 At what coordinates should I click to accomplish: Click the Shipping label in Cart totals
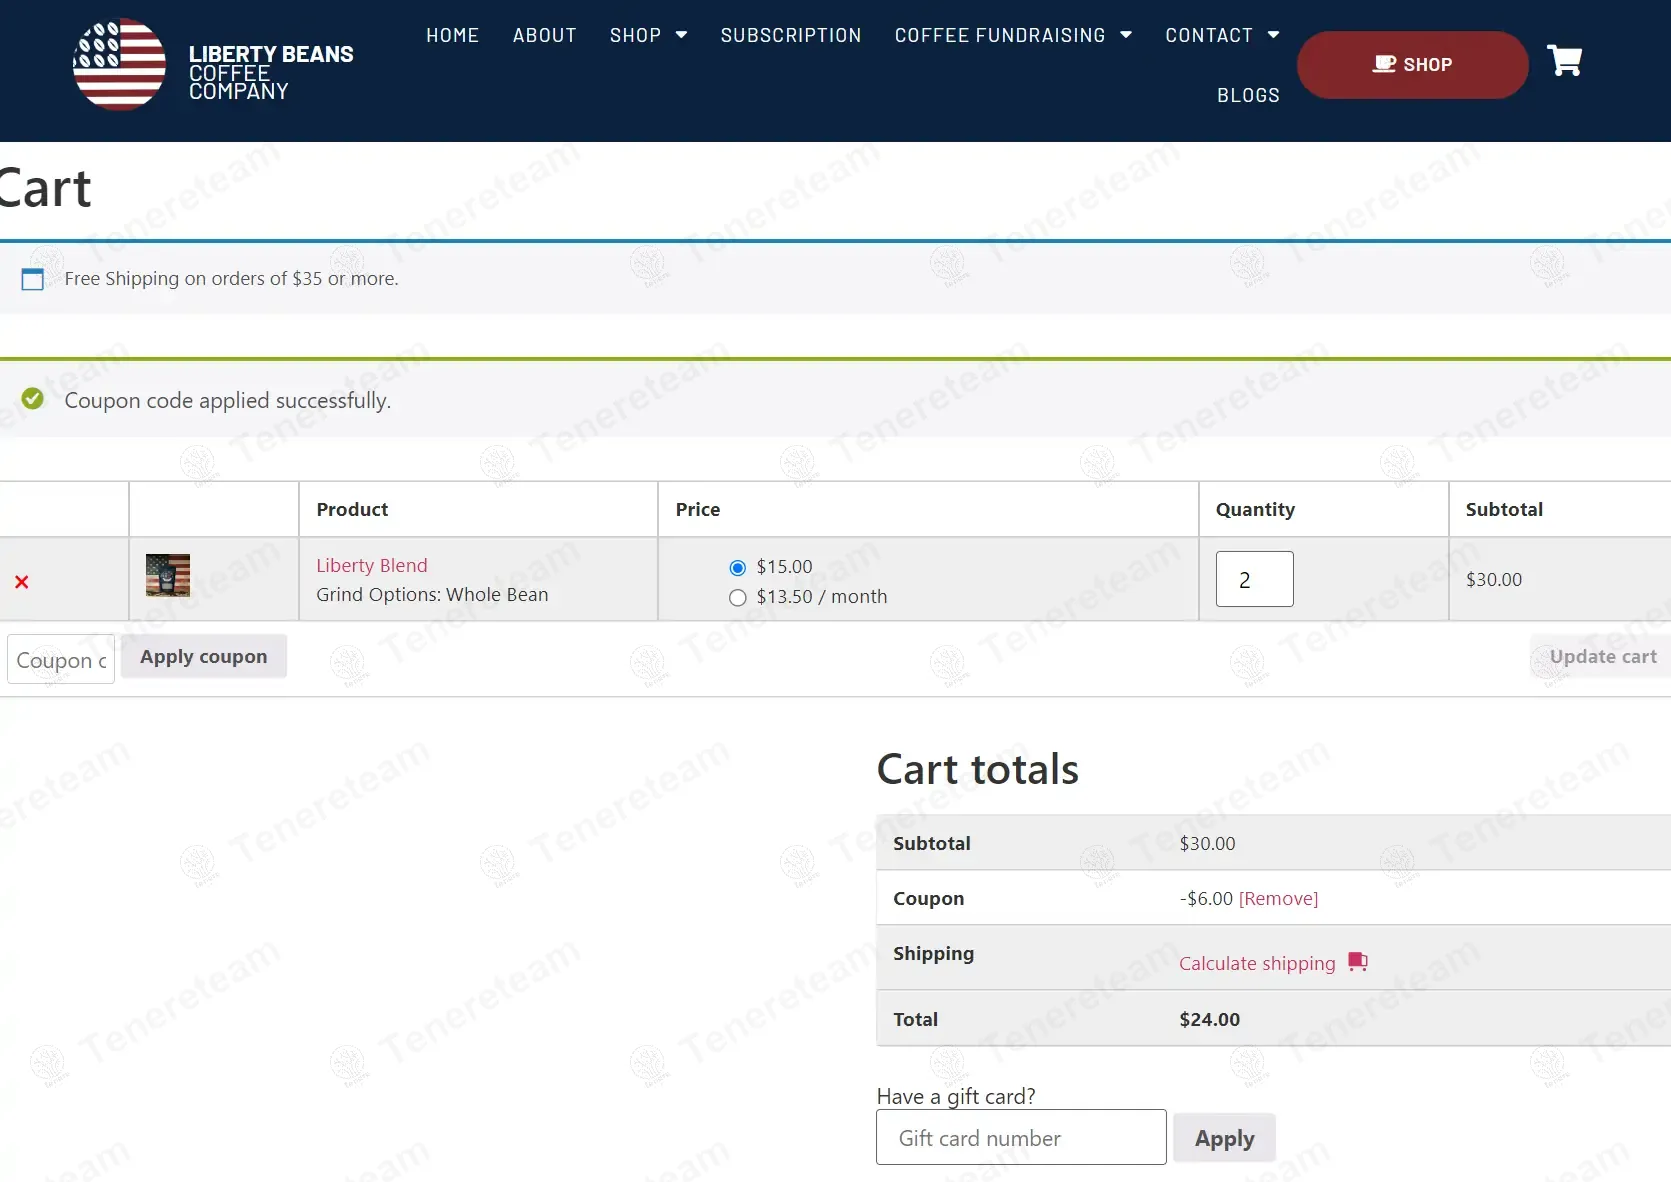pyautogui.click(x=933, y=954)
